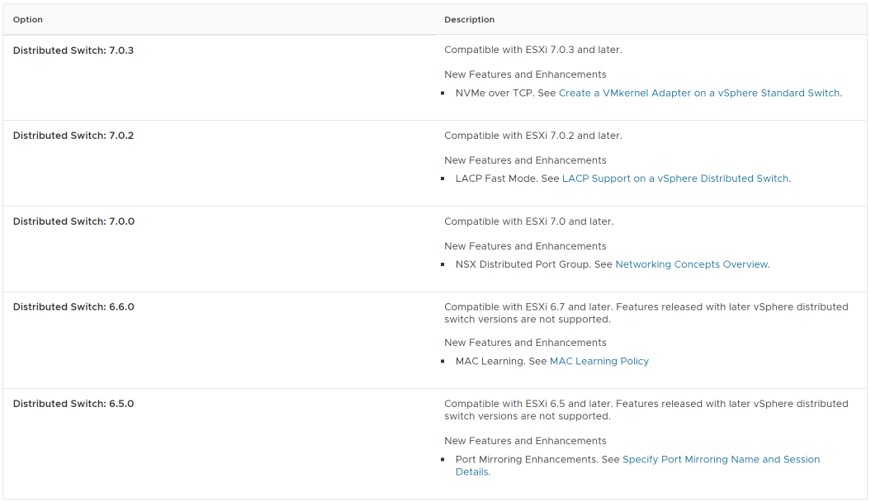Click 'Compatible with ESXi 7.0.3 and later' text
This screenshot has height=502, width=869.
533,50
